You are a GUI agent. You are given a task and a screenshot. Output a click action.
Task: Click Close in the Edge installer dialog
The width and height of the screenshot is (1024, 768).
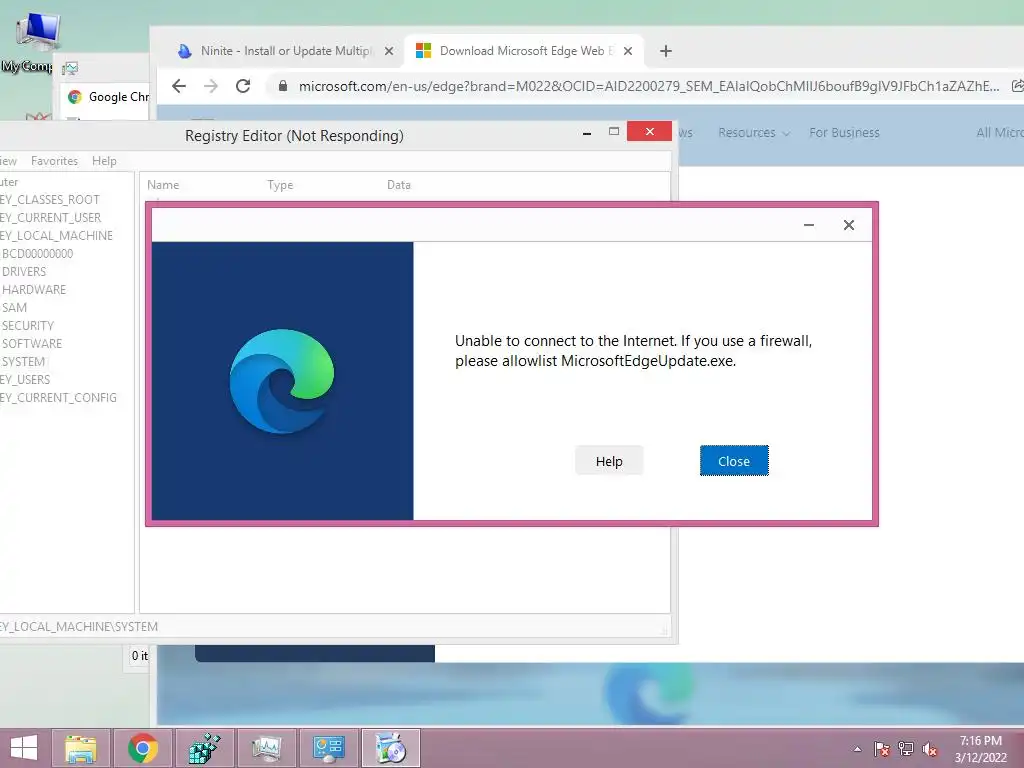734,461
